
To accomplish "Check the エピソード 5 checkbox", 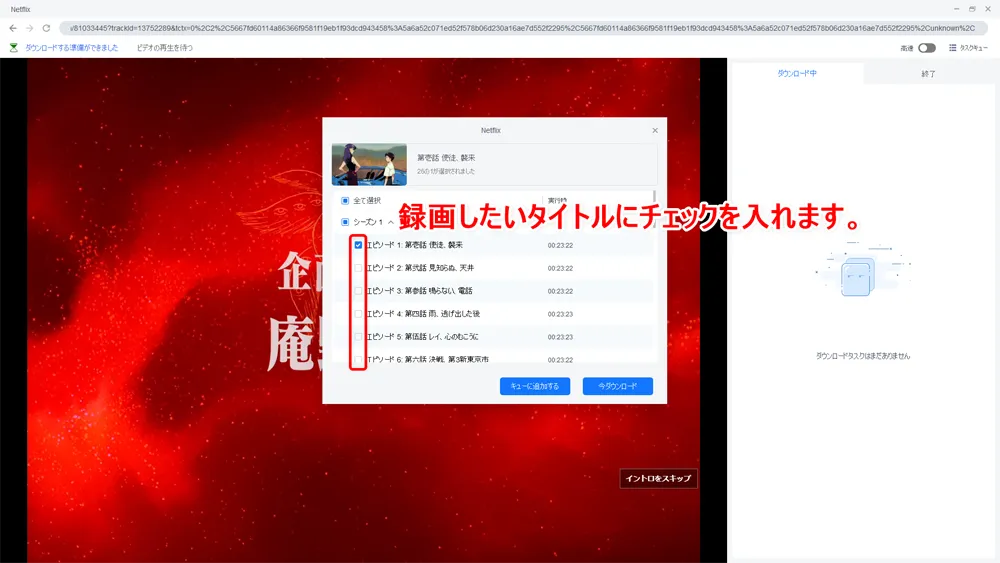I will coord(358,337).
